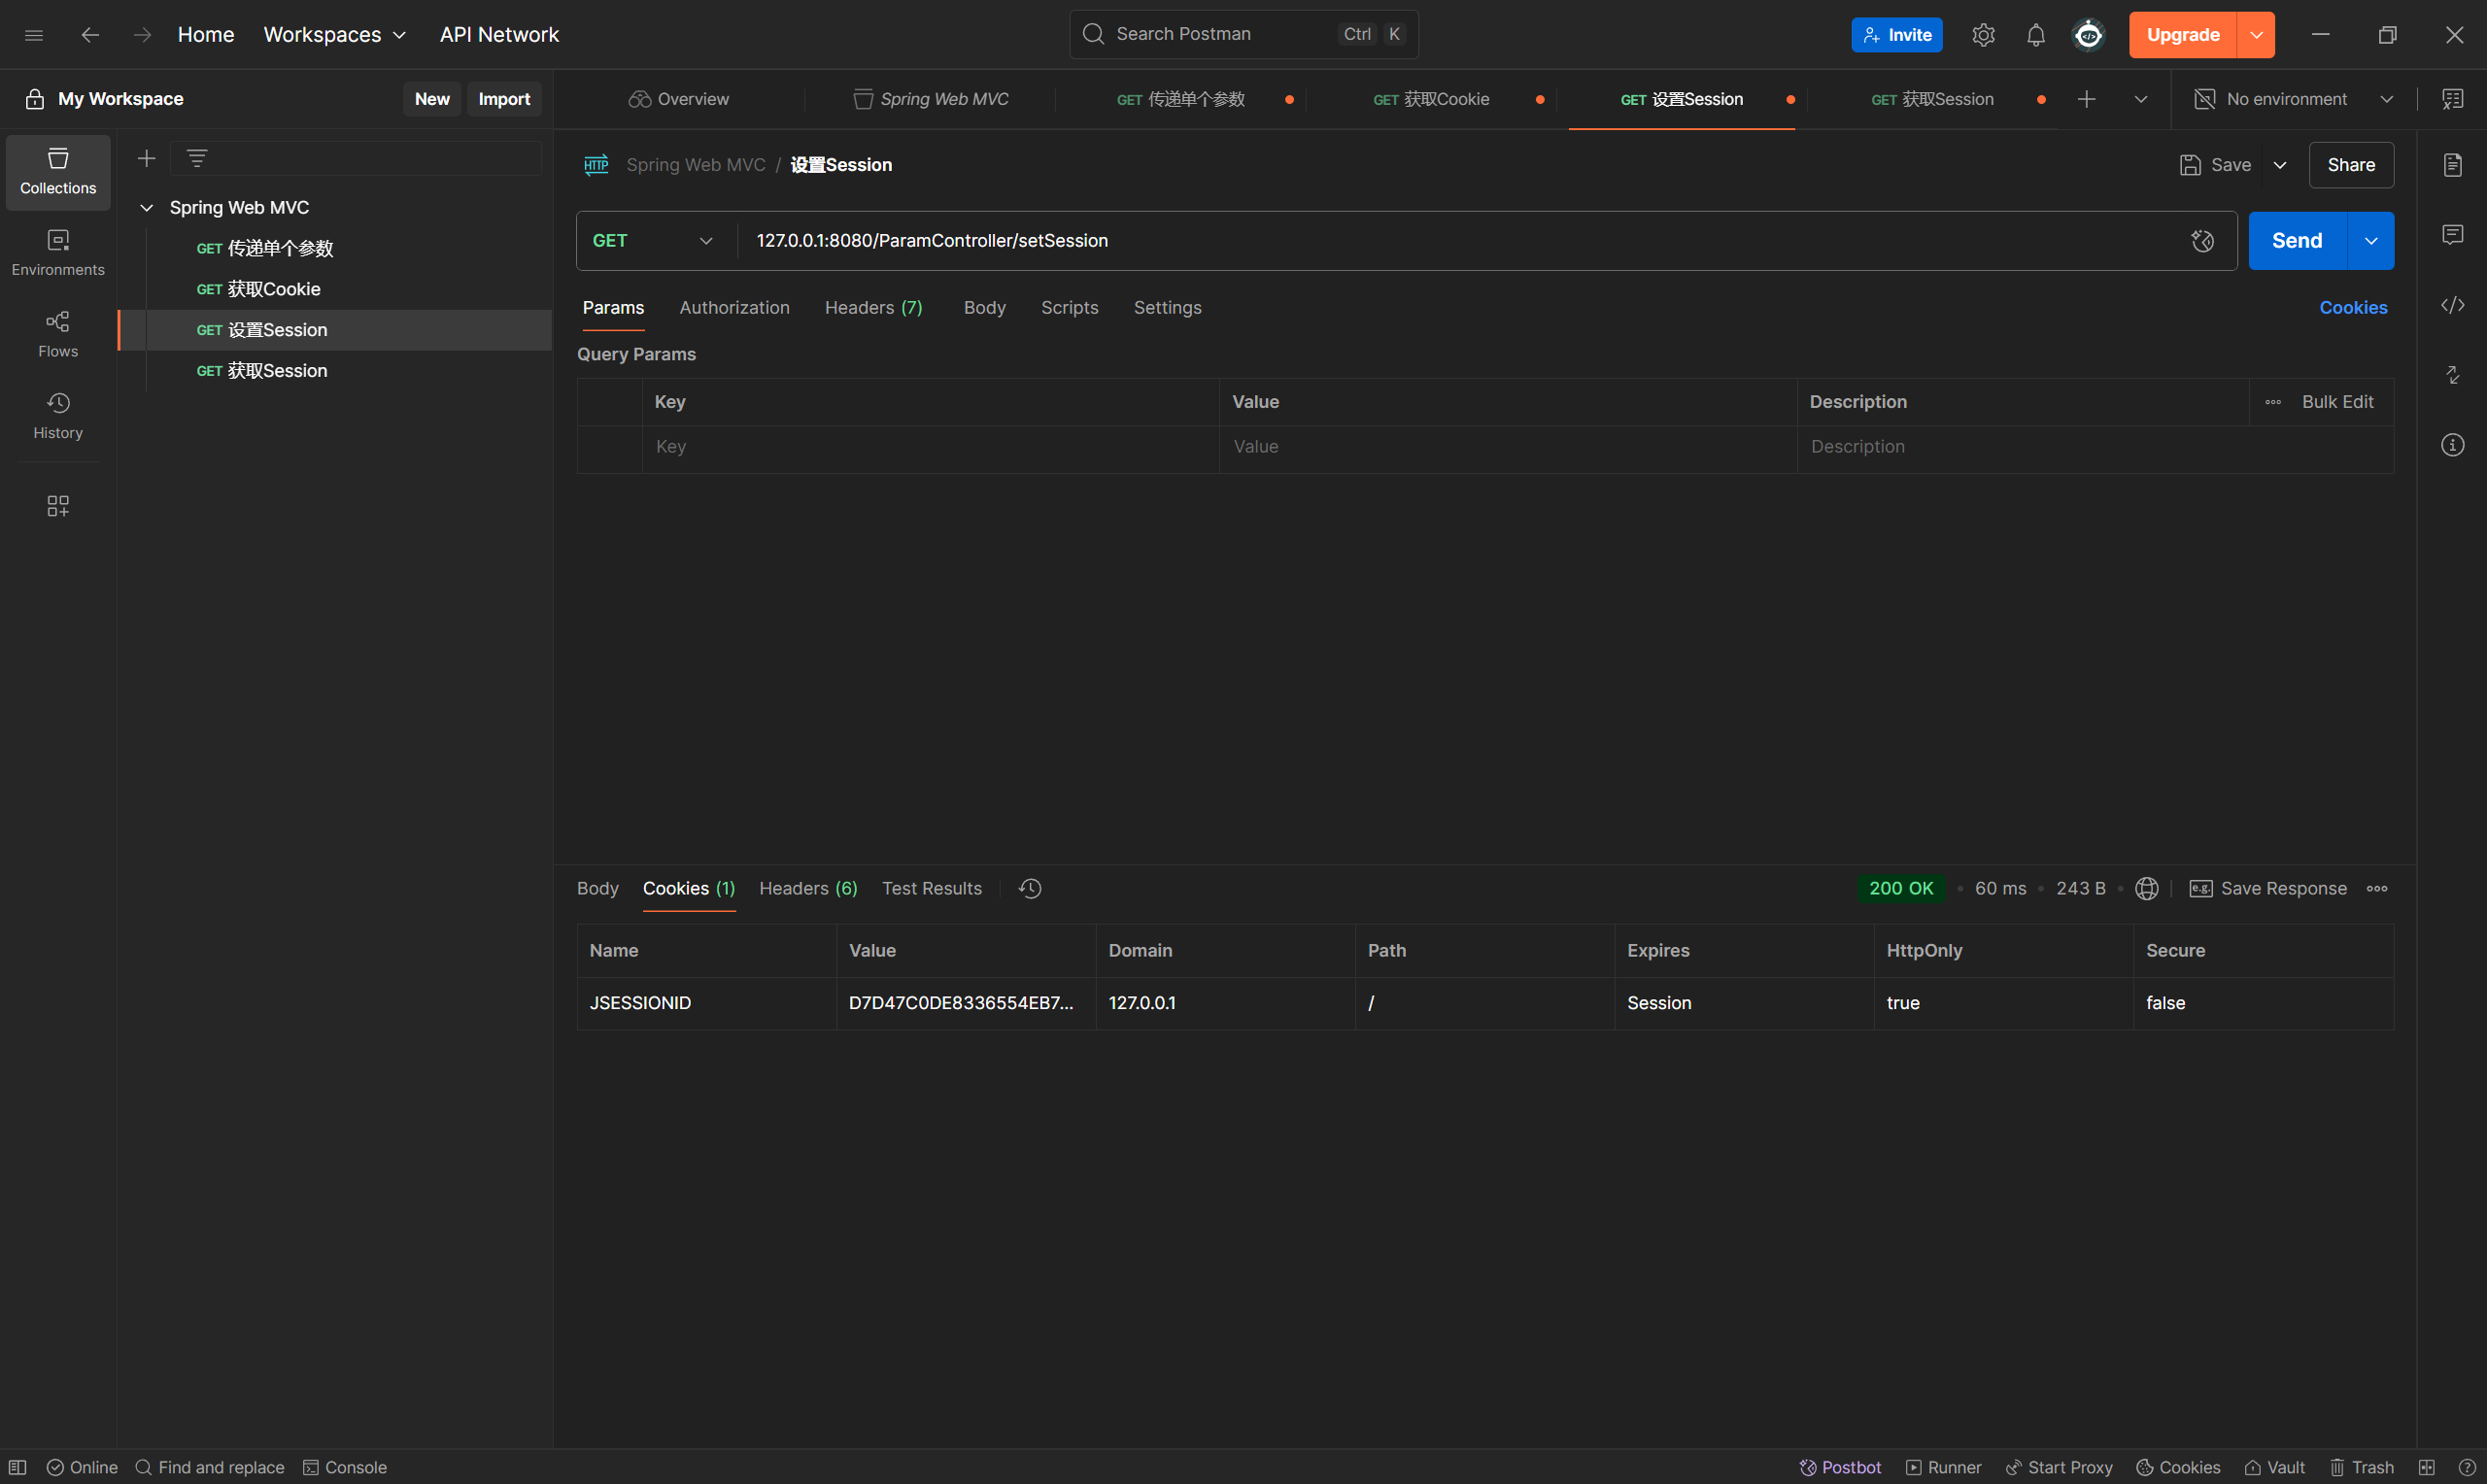
Task: Expand the Upgrade dropdown arrow
Action: tap(2256, 35)
